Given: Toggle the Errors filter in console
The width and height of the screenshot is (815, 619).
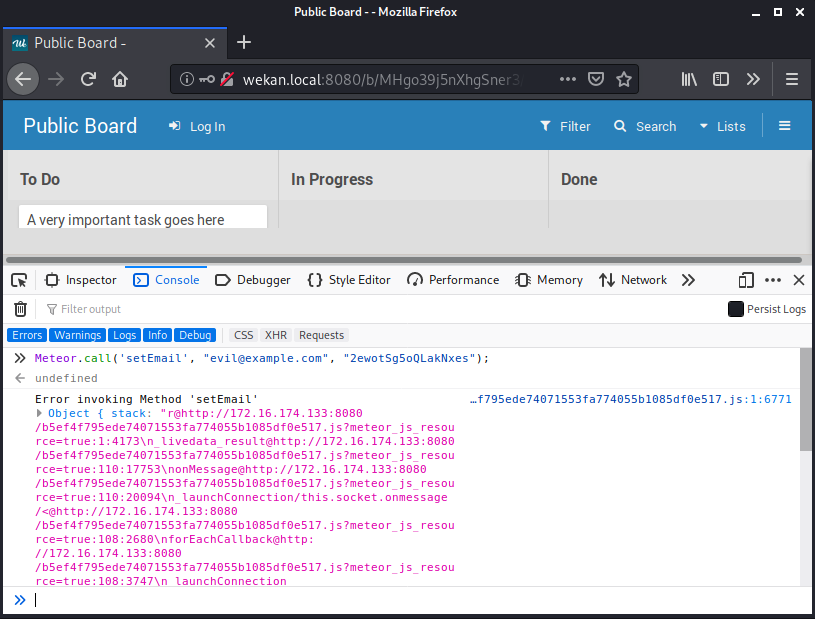Looking at the screenshot, I should pos(27,335).
